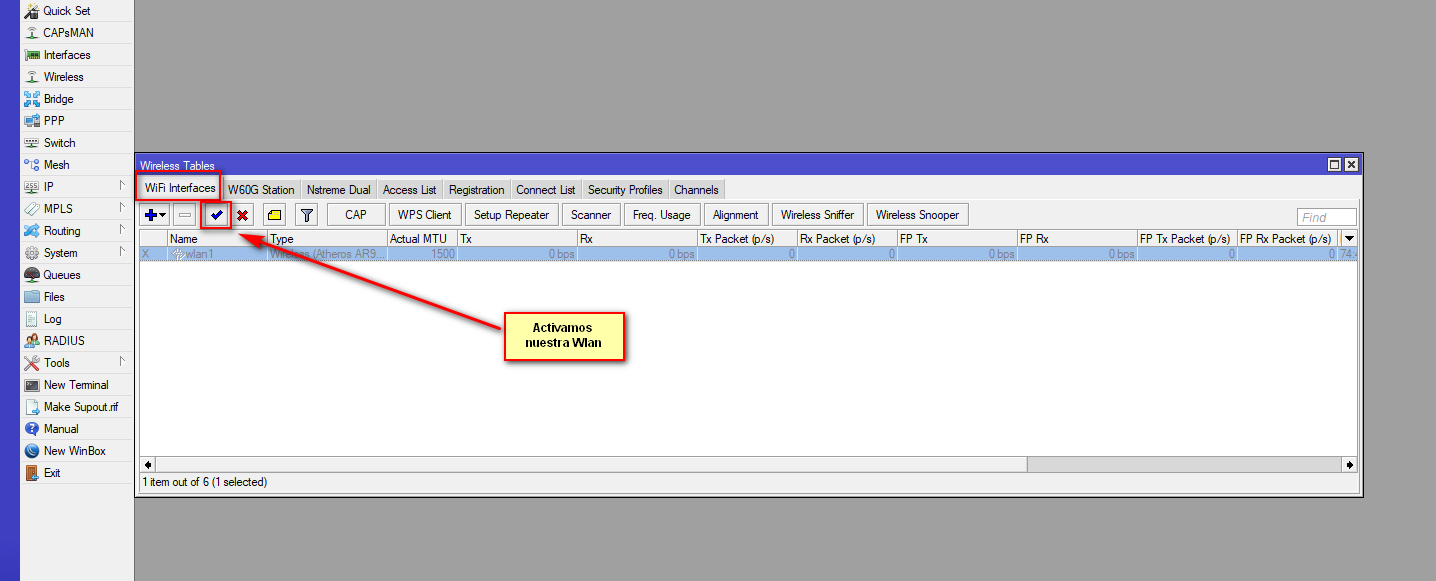This screenshot has height=581, width=1436.
Task: Click the yellow Comment icon
Action: (x=275, y=215)
